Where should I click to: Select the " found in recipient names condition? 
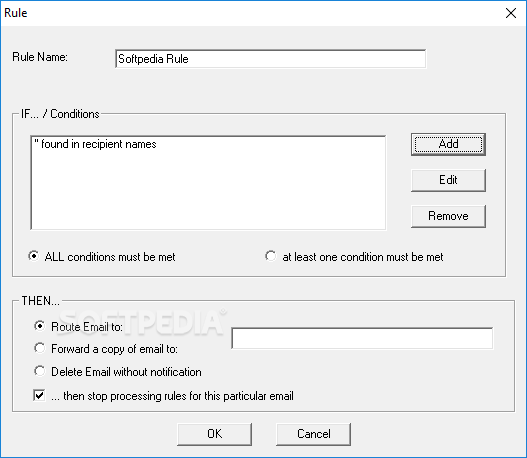(x=95, y=144)
